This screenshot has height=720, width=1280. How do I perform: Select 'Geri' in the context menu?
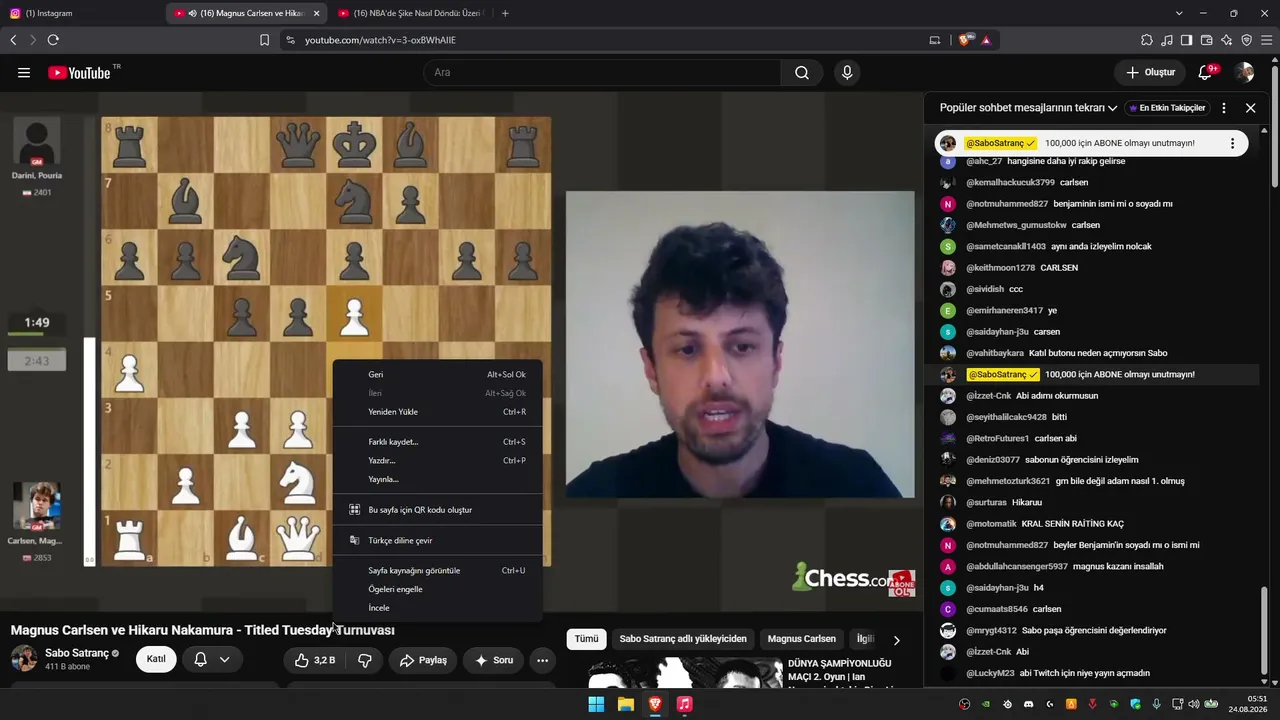coord(438,374)
